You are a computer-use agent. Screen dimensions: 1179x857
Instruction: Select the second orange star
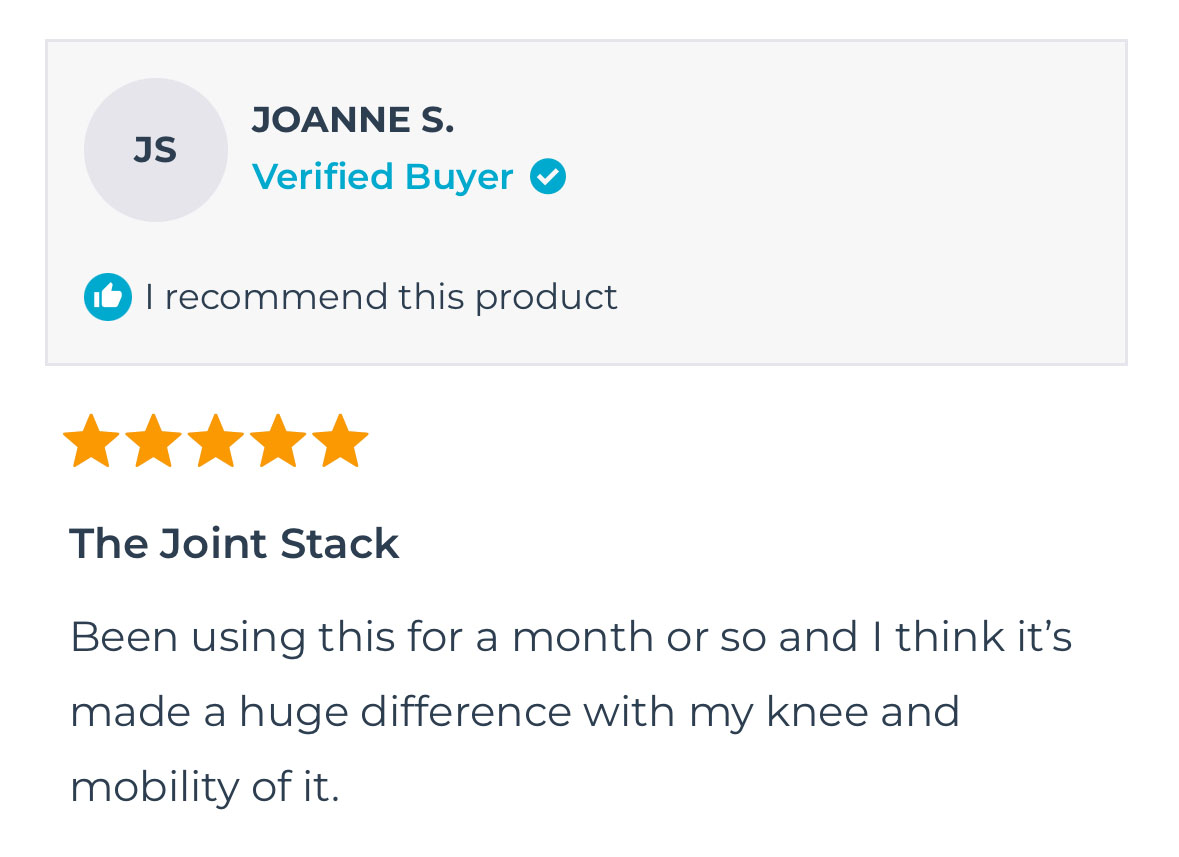tap(153, 442)
